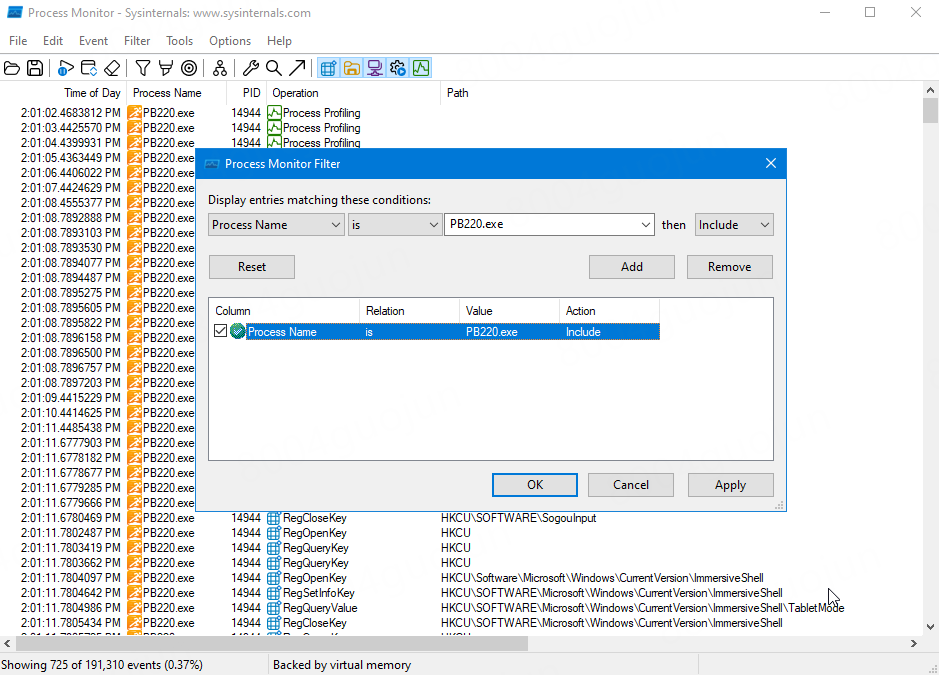The image size is (939, 675).
Task: Open the Filter menu
Action: 137,41
